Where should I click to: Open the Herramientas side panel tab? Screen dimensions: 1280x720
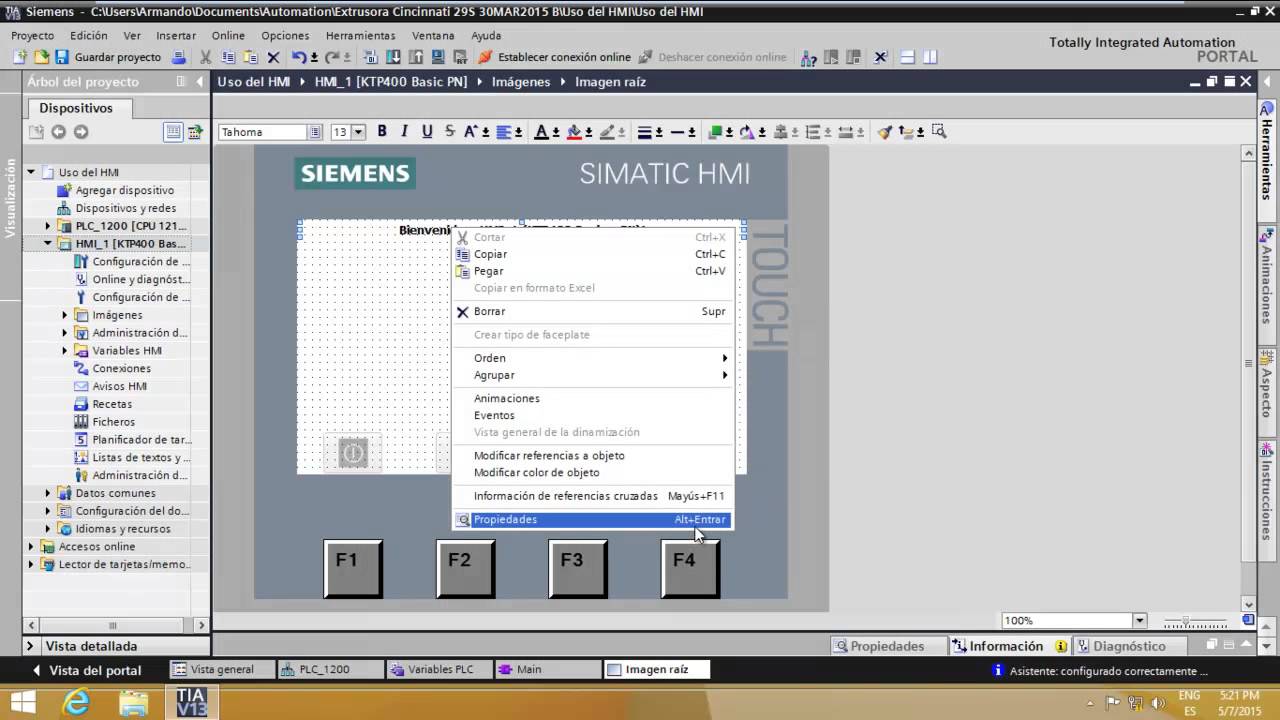coord(1268,150)
